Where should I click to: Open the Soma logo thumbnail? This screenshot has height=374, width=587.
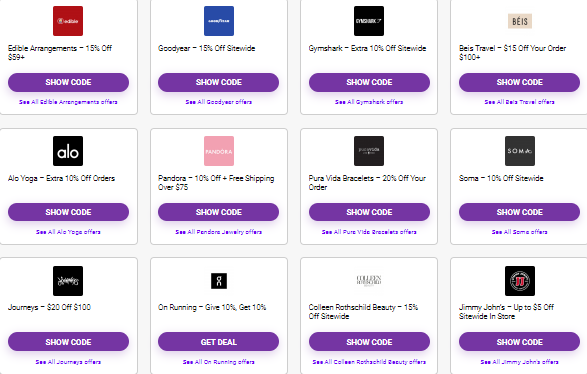pyautogui.click(x=520, y=151)
